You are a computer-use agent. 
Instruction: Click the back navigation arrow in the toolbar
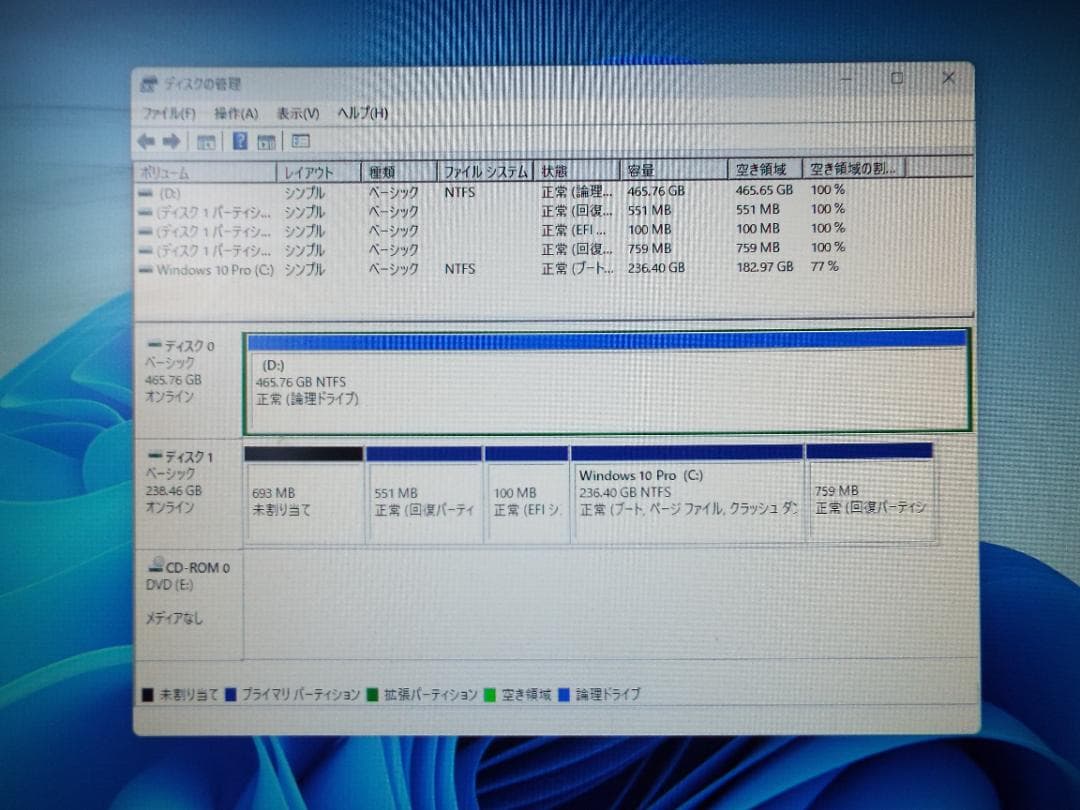click(146, 141)
